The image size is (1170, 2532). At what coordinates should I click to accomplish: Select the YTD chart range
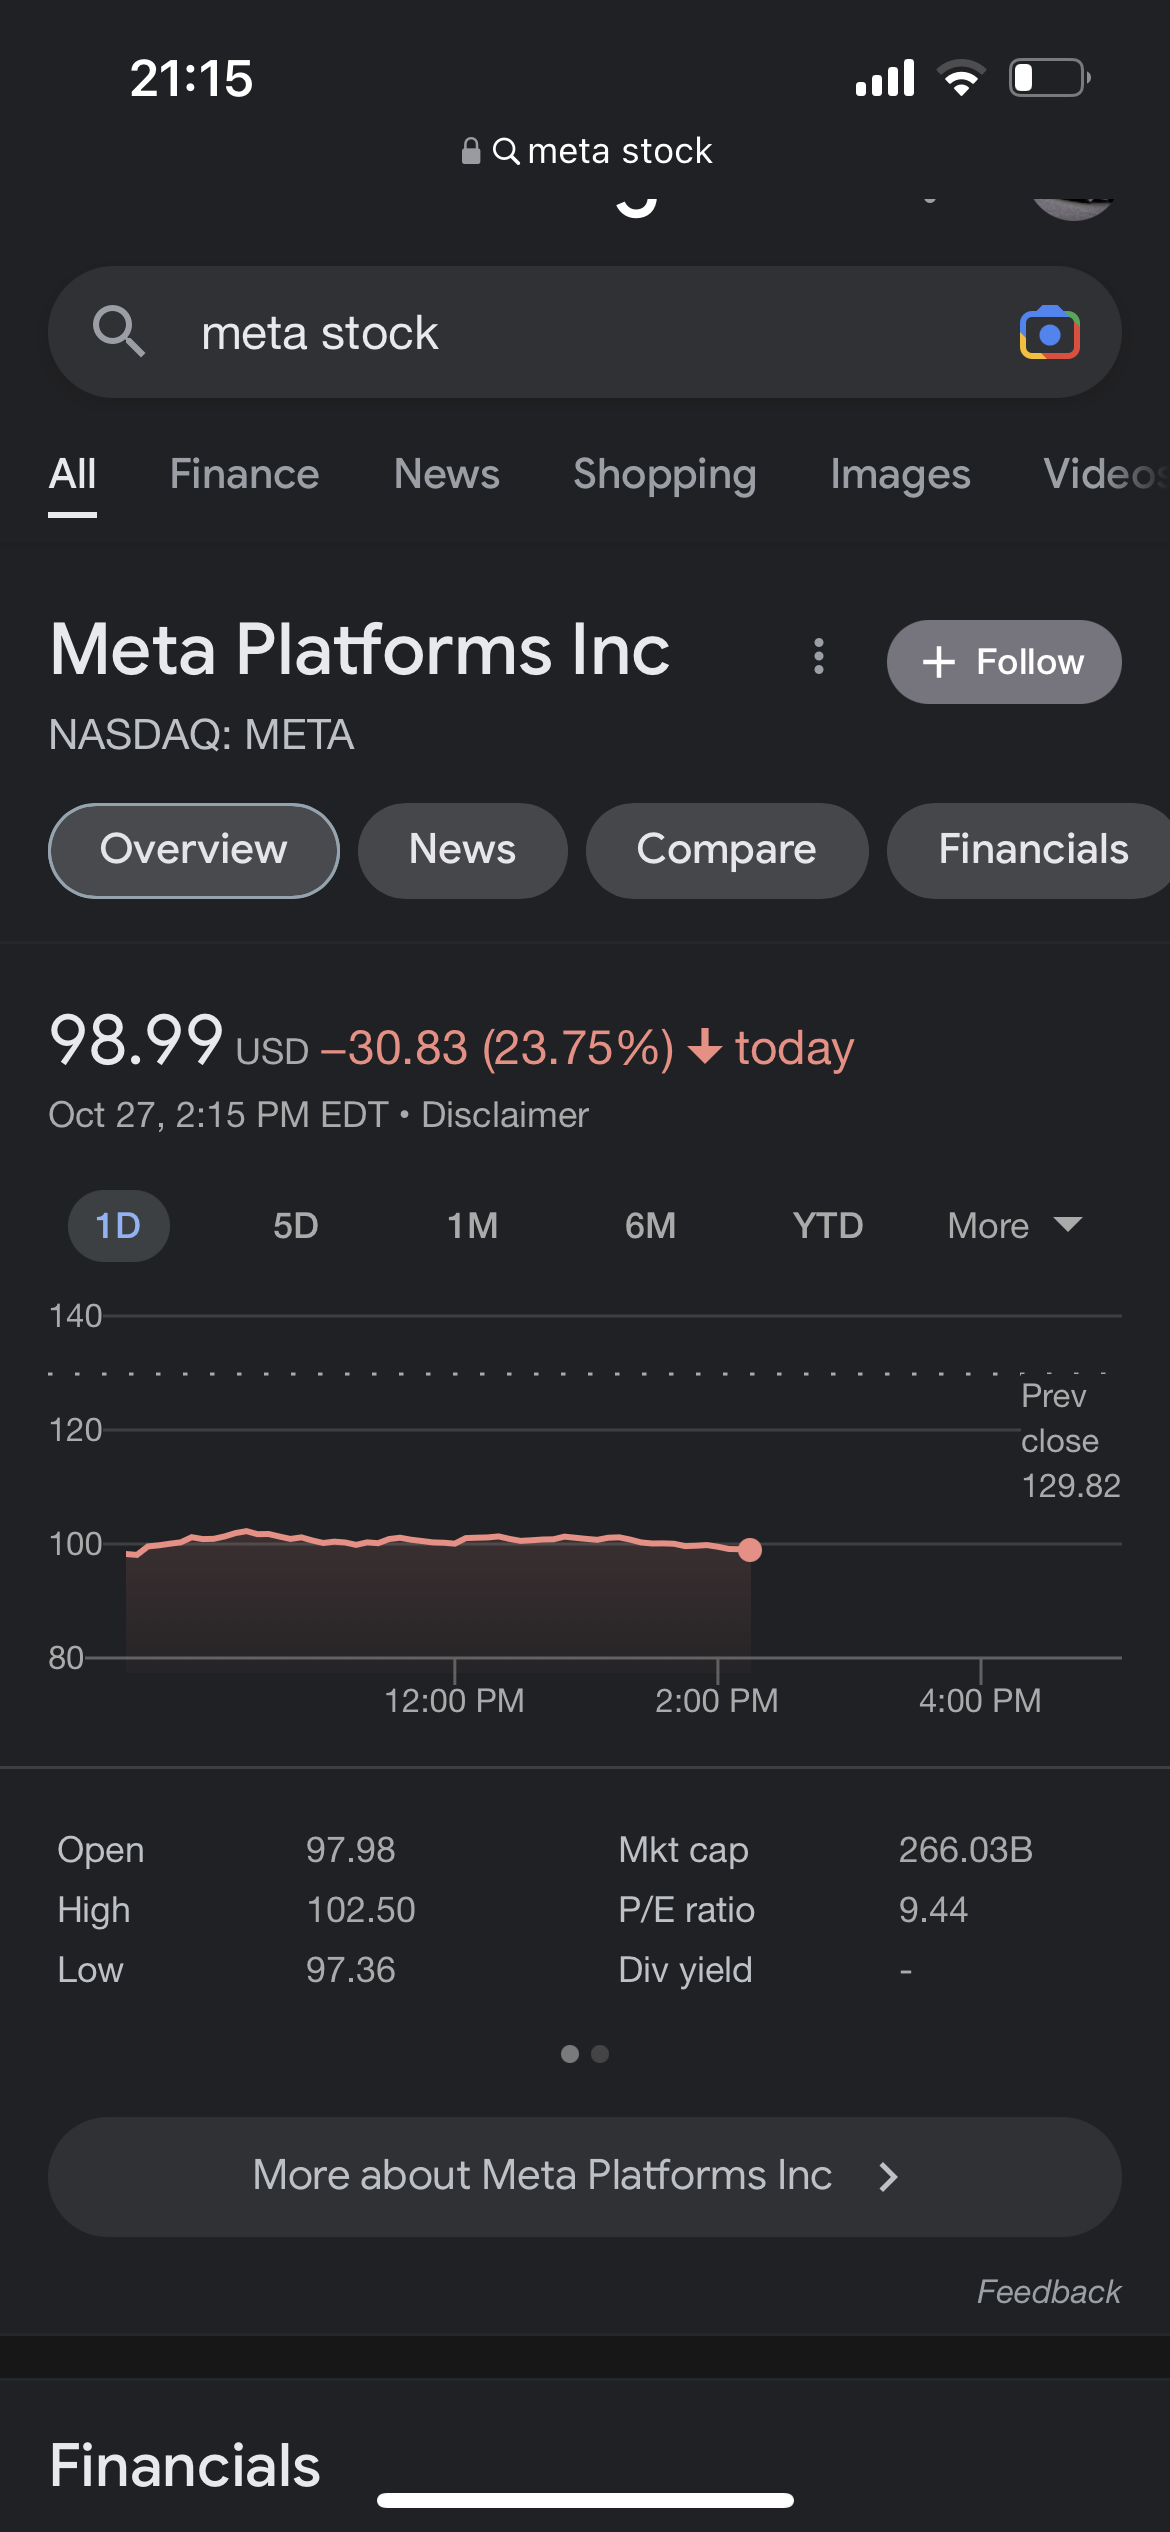pos(828,1226)
